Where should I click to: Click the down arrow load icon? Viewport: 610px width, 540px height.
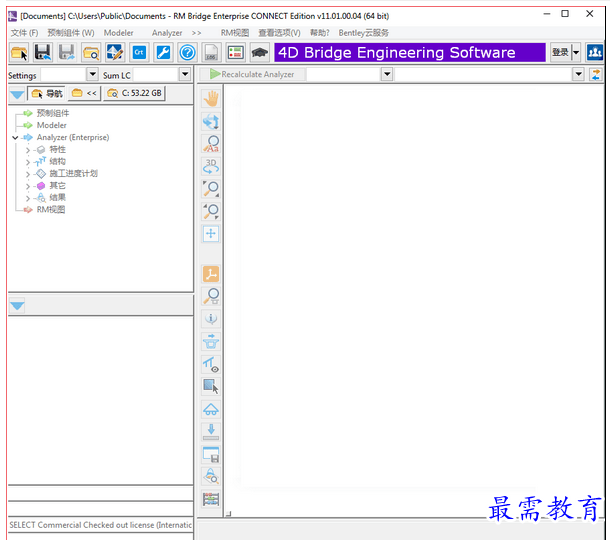(x=211, y=431)
